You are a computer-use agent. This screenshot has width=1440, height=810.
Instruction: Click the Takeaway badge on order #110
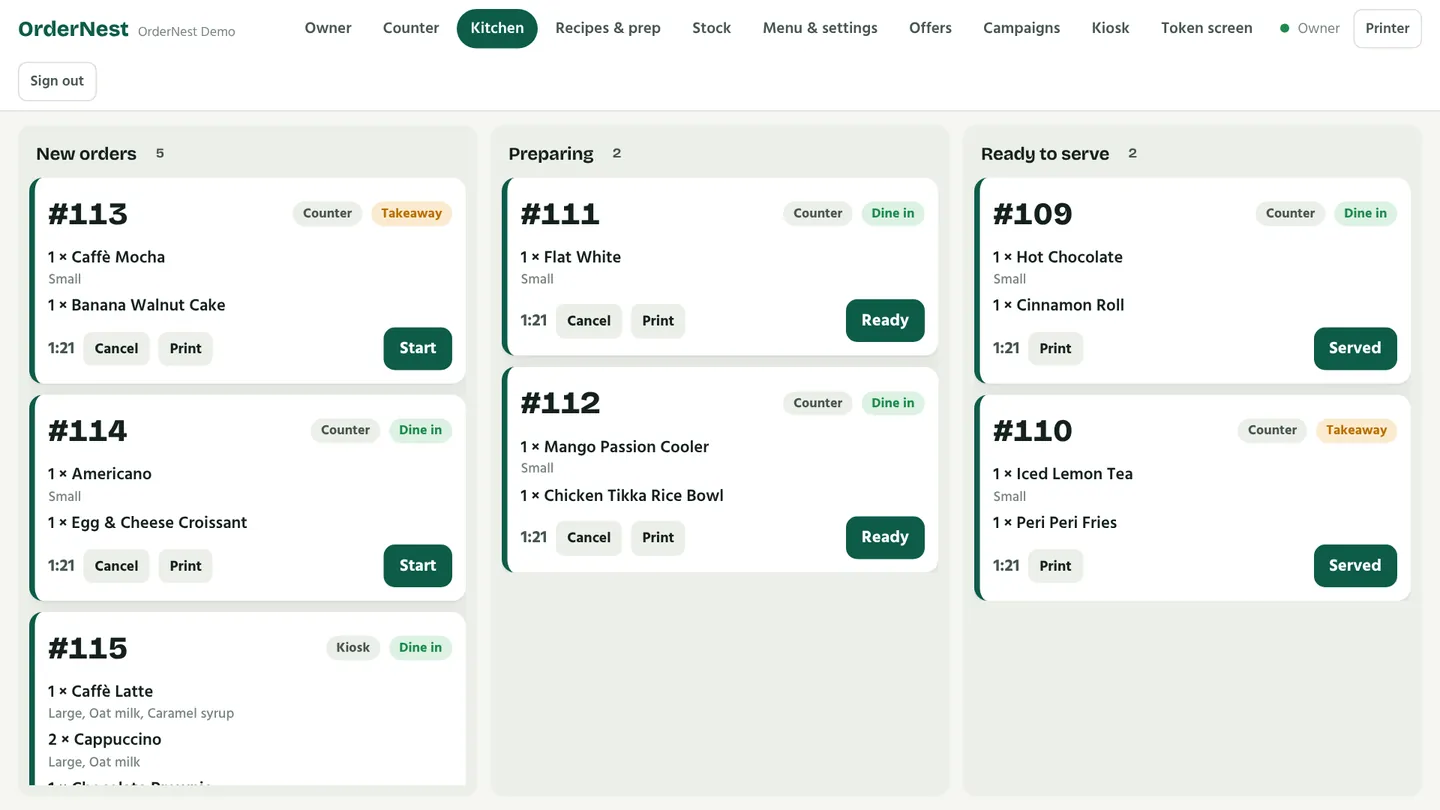[x=1356, y=430]
